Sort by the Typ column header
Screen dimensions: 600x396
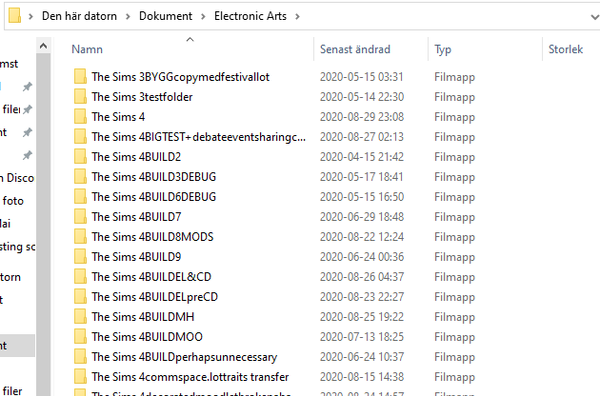[x=443, y=49]
